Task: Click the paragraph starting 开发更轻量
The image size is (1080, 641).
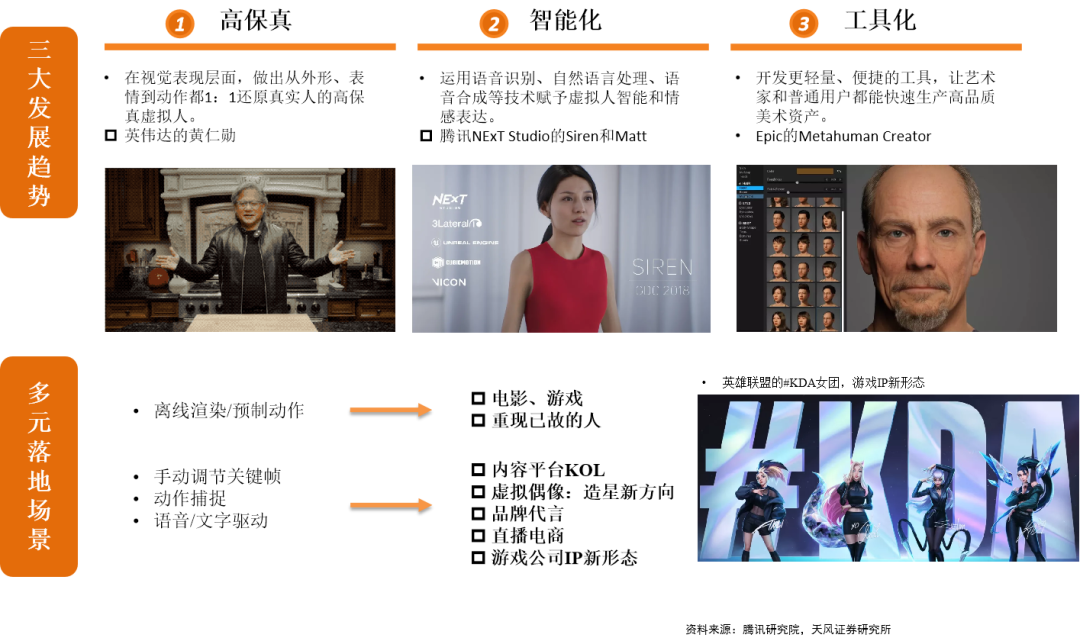Action: pyautogui.click(x=875, y=97)
